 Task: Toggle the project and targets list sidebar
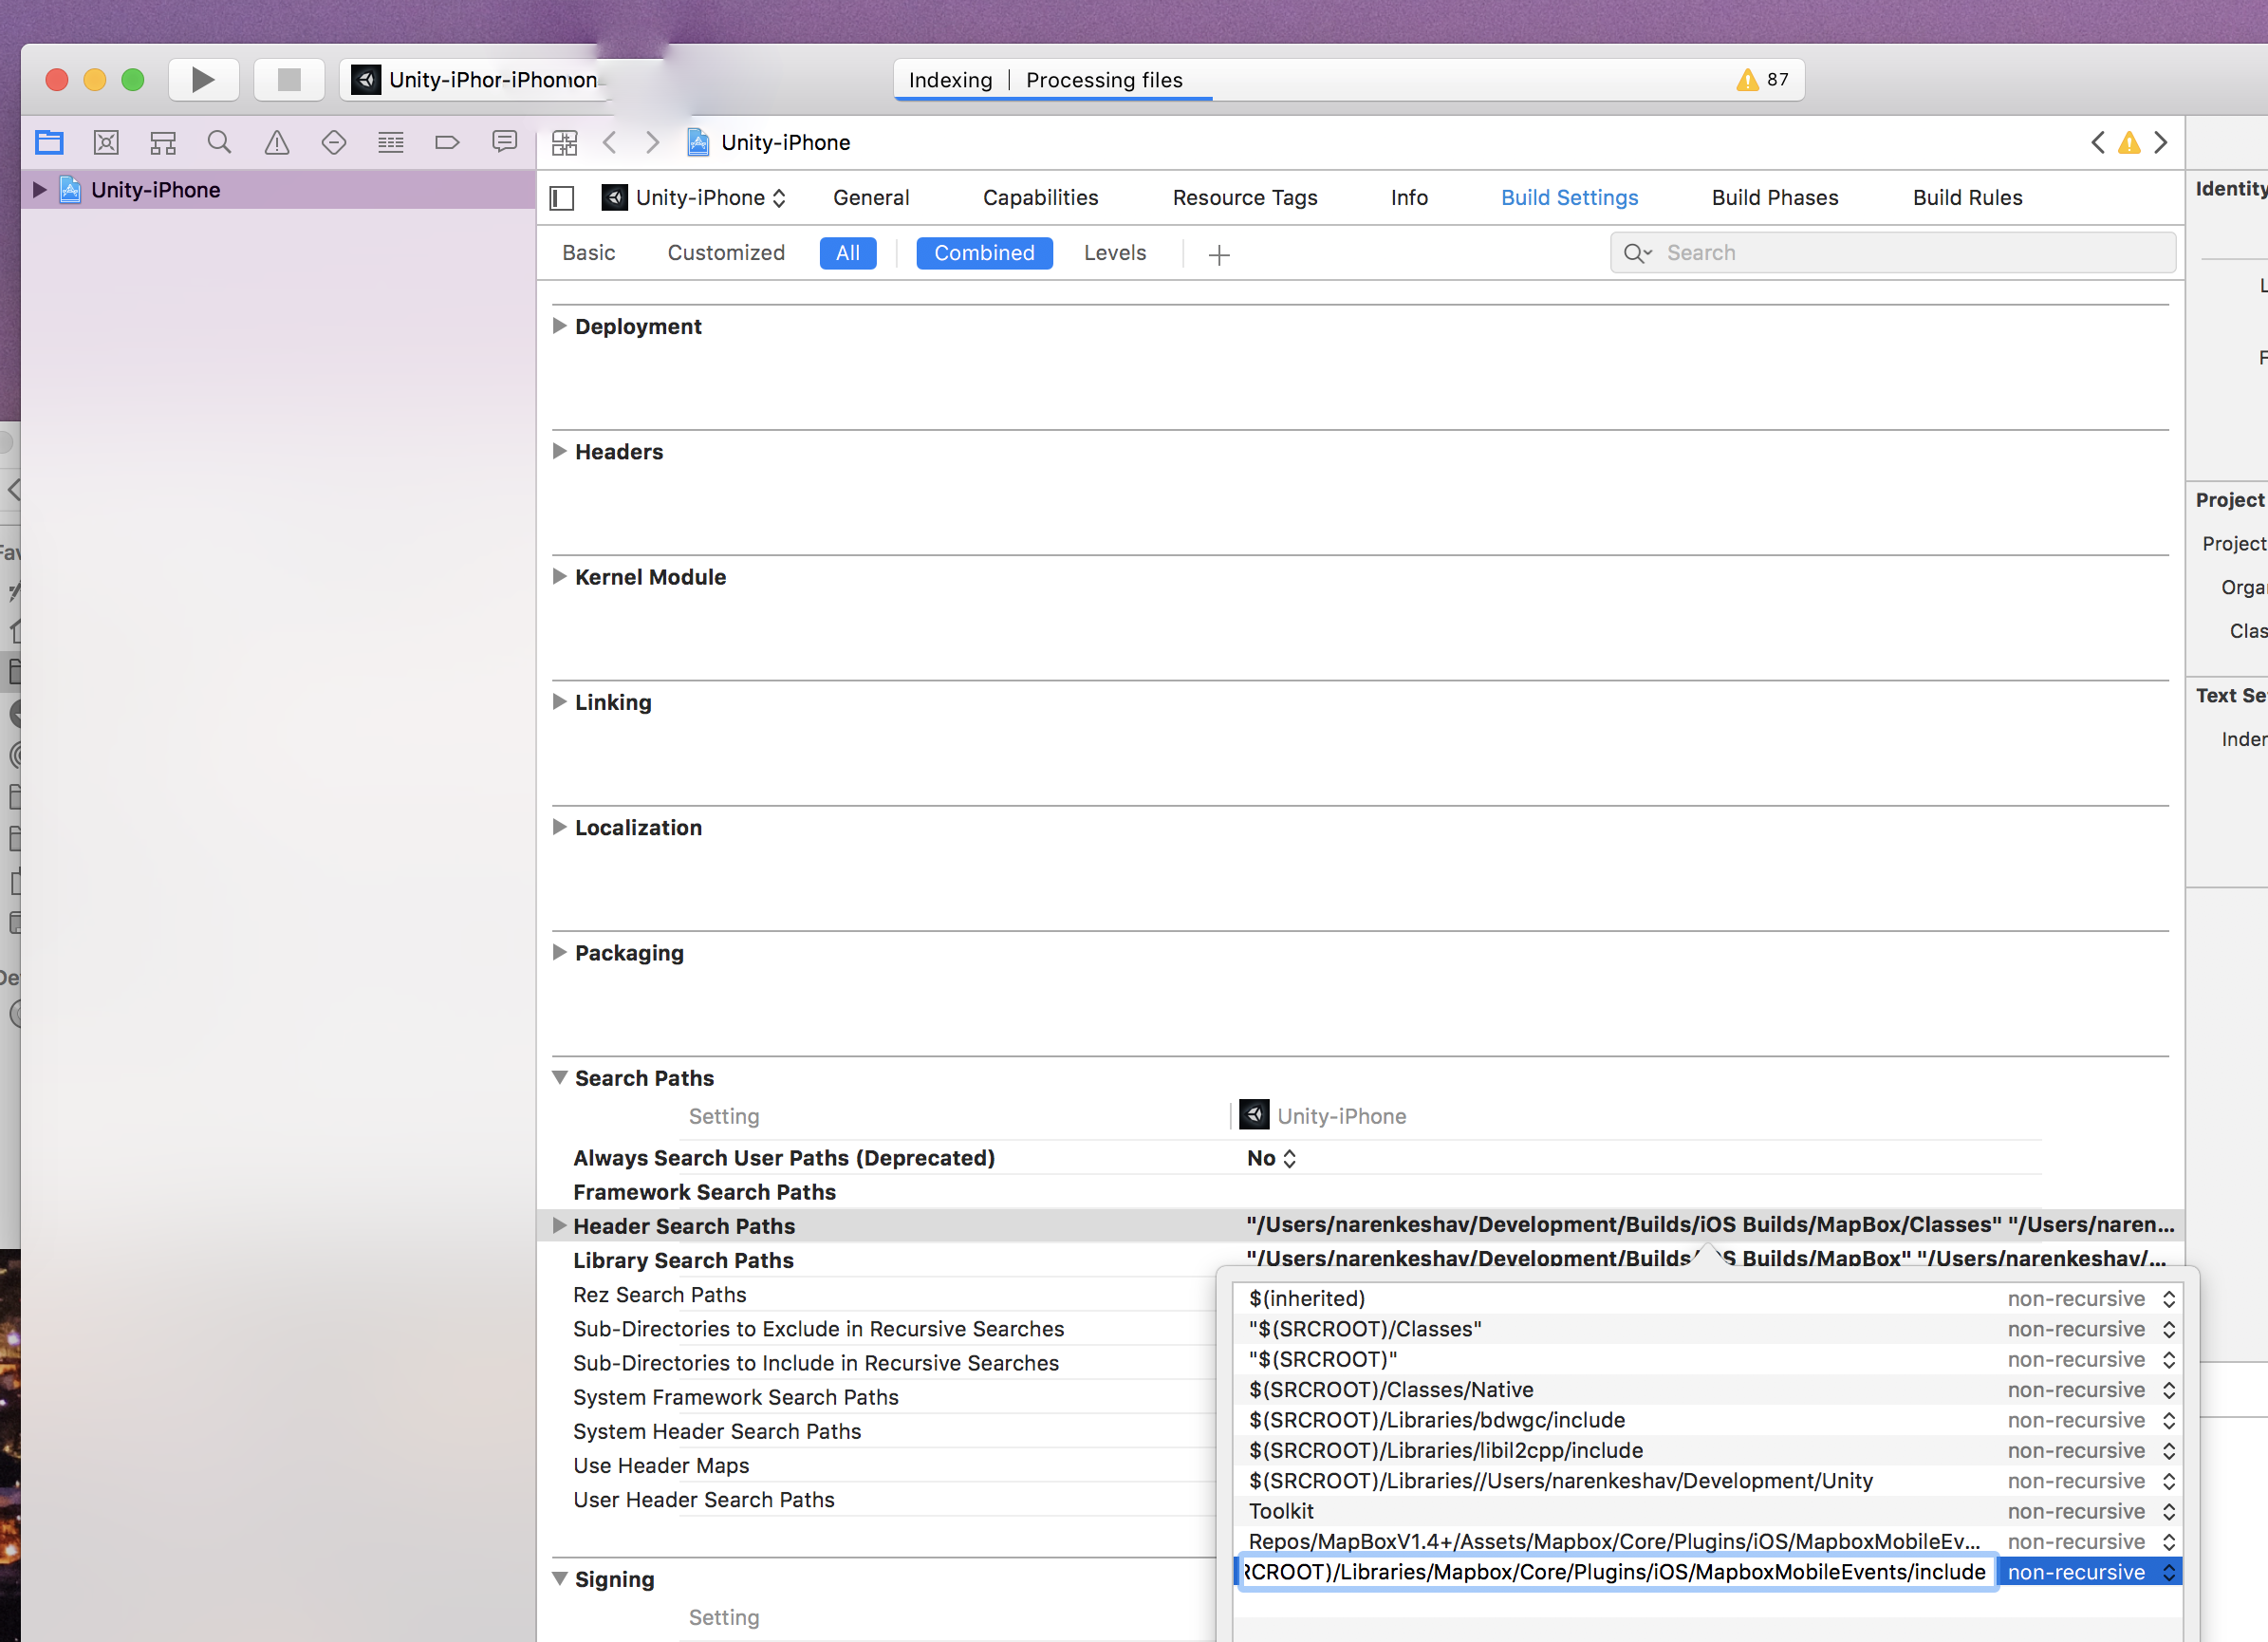(562, 198)
